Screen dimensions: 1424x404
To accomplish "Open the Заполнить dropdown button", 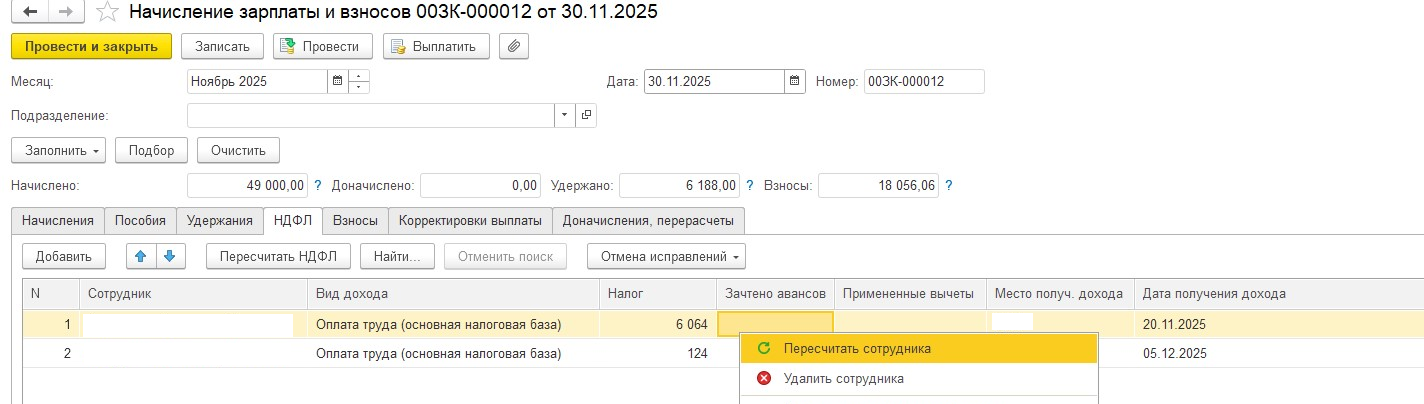I will 58,150.
